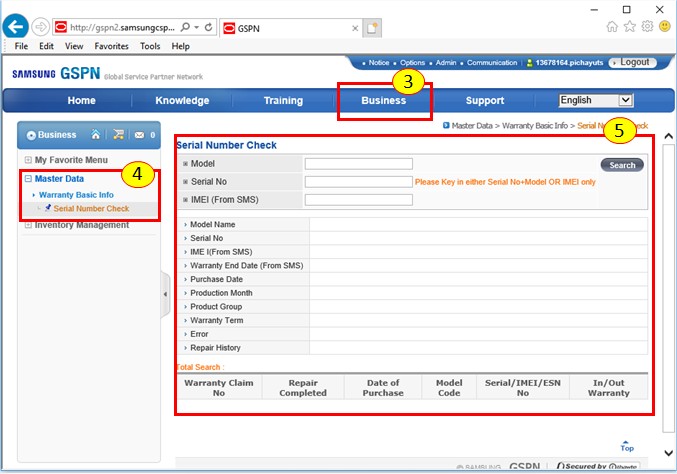Open the Help menu
Screen dimensions: 677x474
[x=180, y=46]
